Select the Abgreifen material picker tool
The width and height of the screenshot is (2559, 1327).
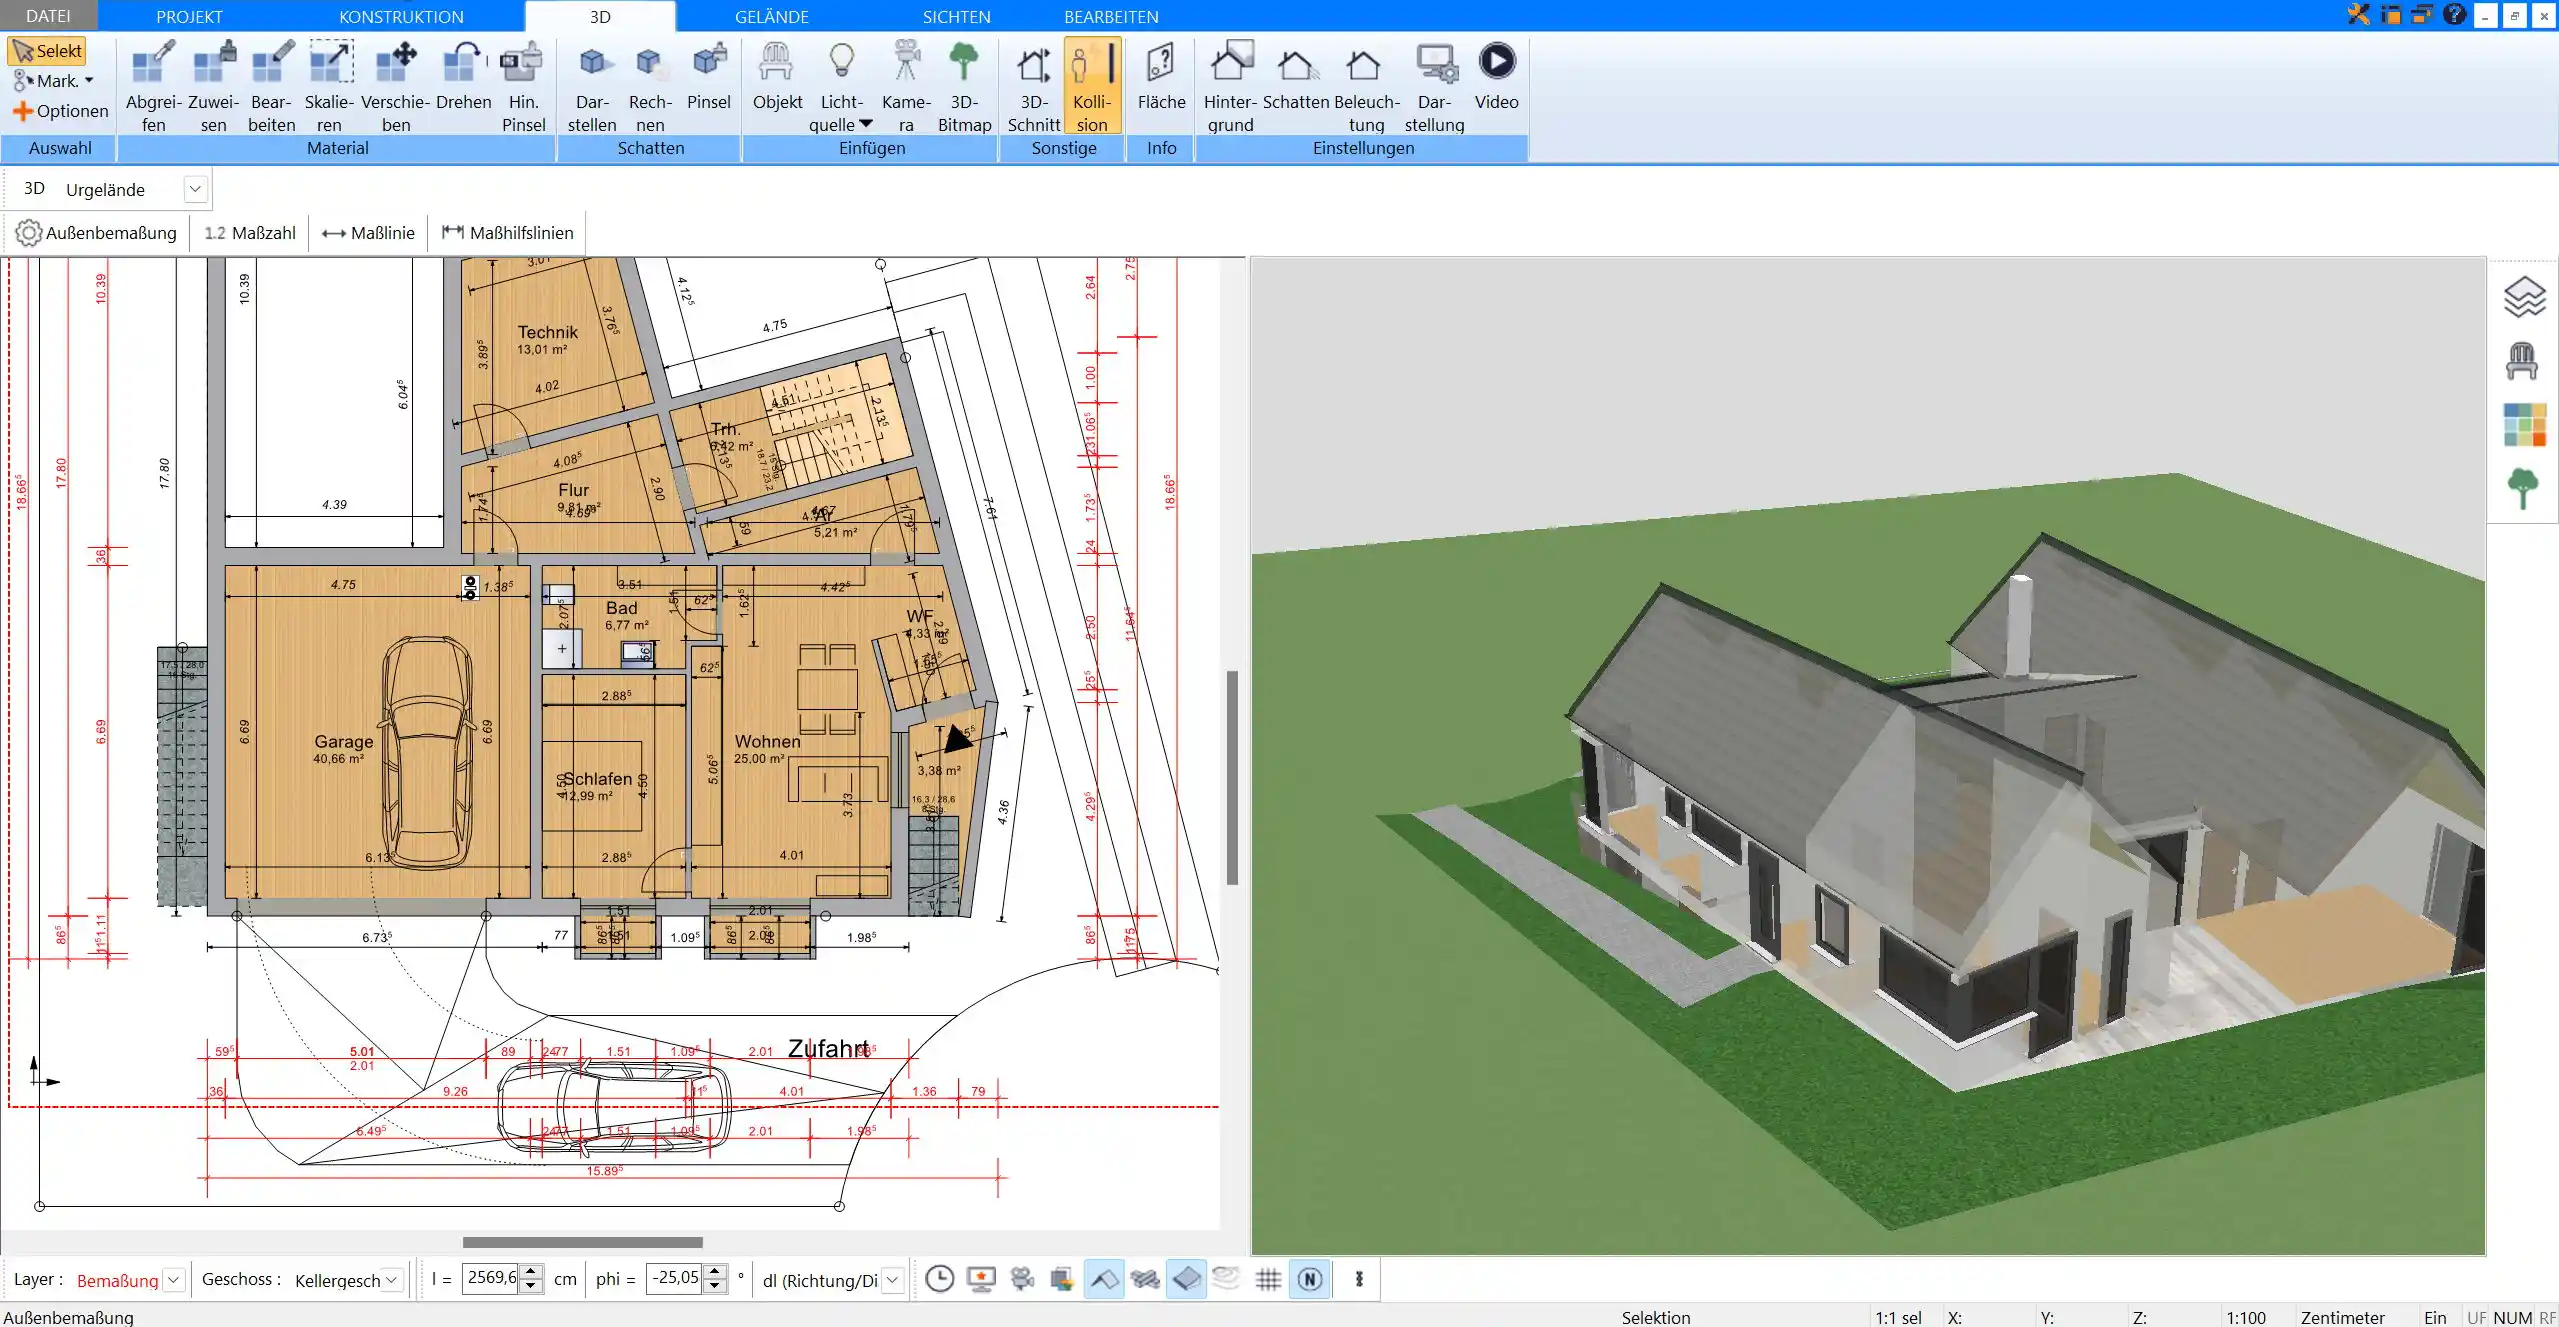click(153, 86)
